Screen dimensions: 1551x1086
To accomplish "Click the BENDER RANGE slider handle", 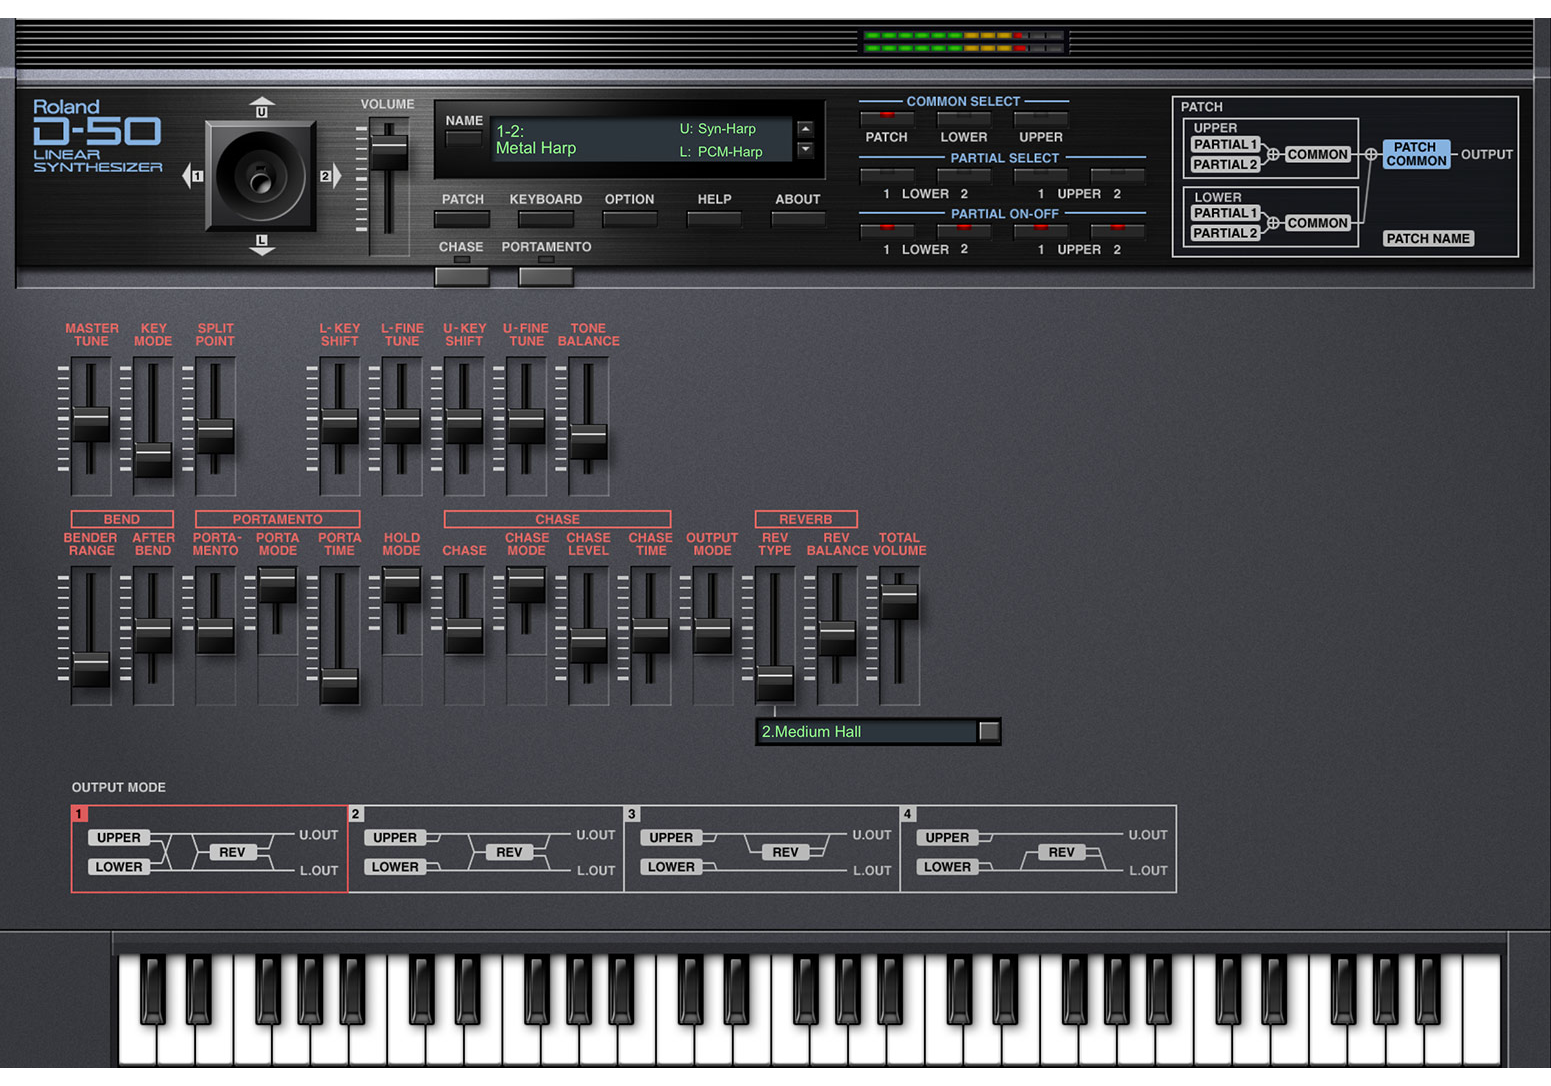I will 91,669.
